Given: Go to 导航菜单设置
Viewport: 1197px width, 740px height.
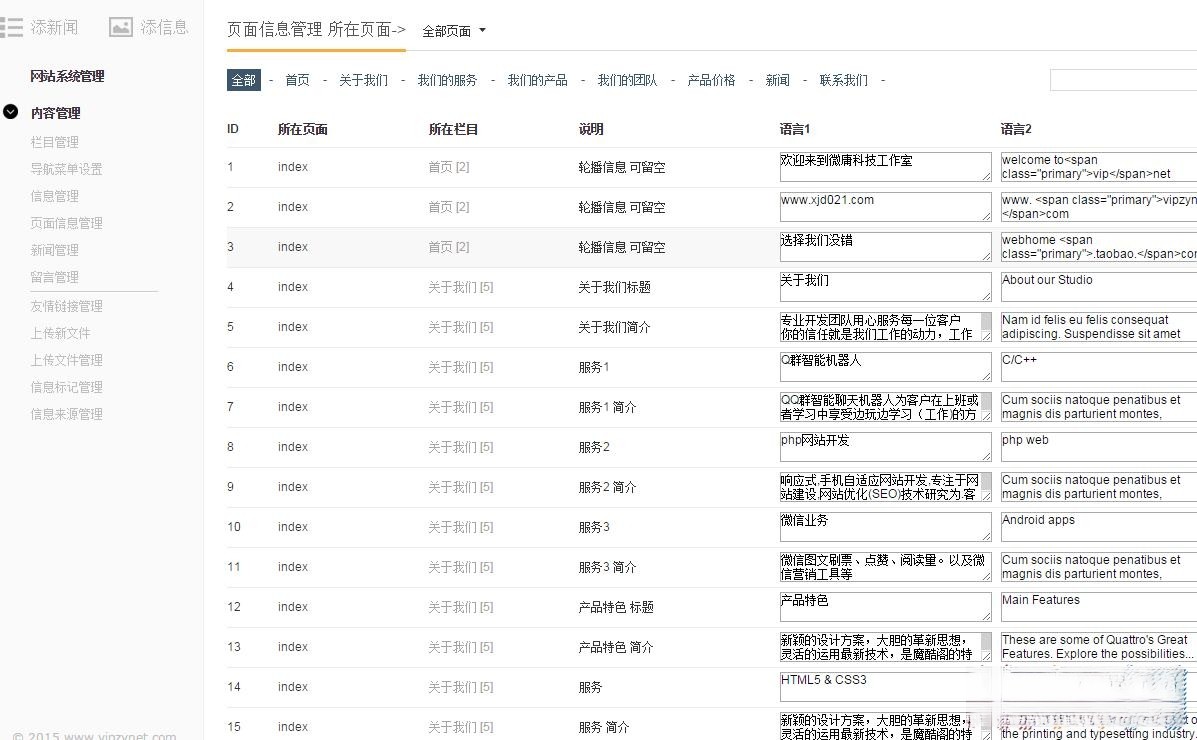Looking at the screenshot, I should pyautogui.click(x=66, y=169).
